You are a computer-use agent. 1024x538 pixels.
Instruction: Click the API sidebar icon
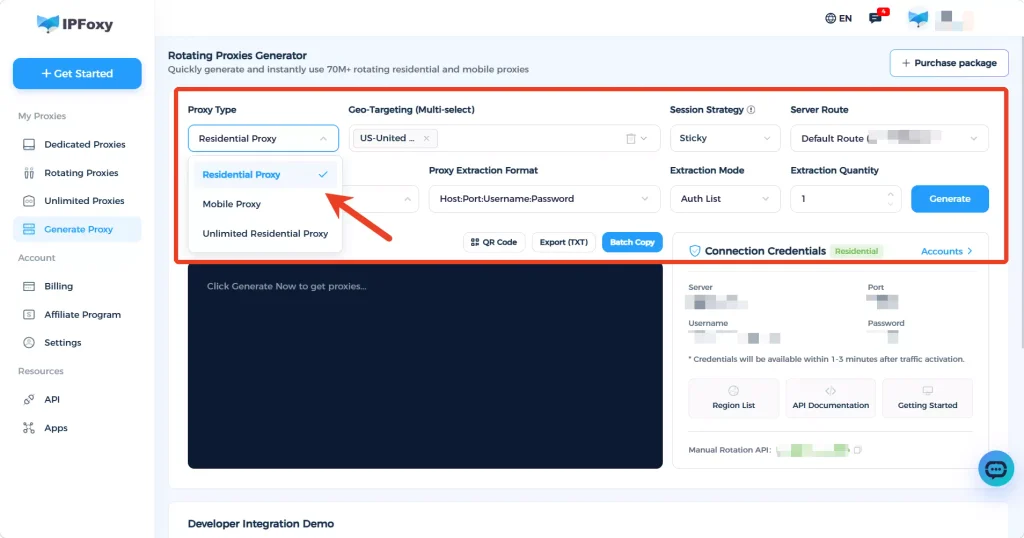[x=29, y=400]
